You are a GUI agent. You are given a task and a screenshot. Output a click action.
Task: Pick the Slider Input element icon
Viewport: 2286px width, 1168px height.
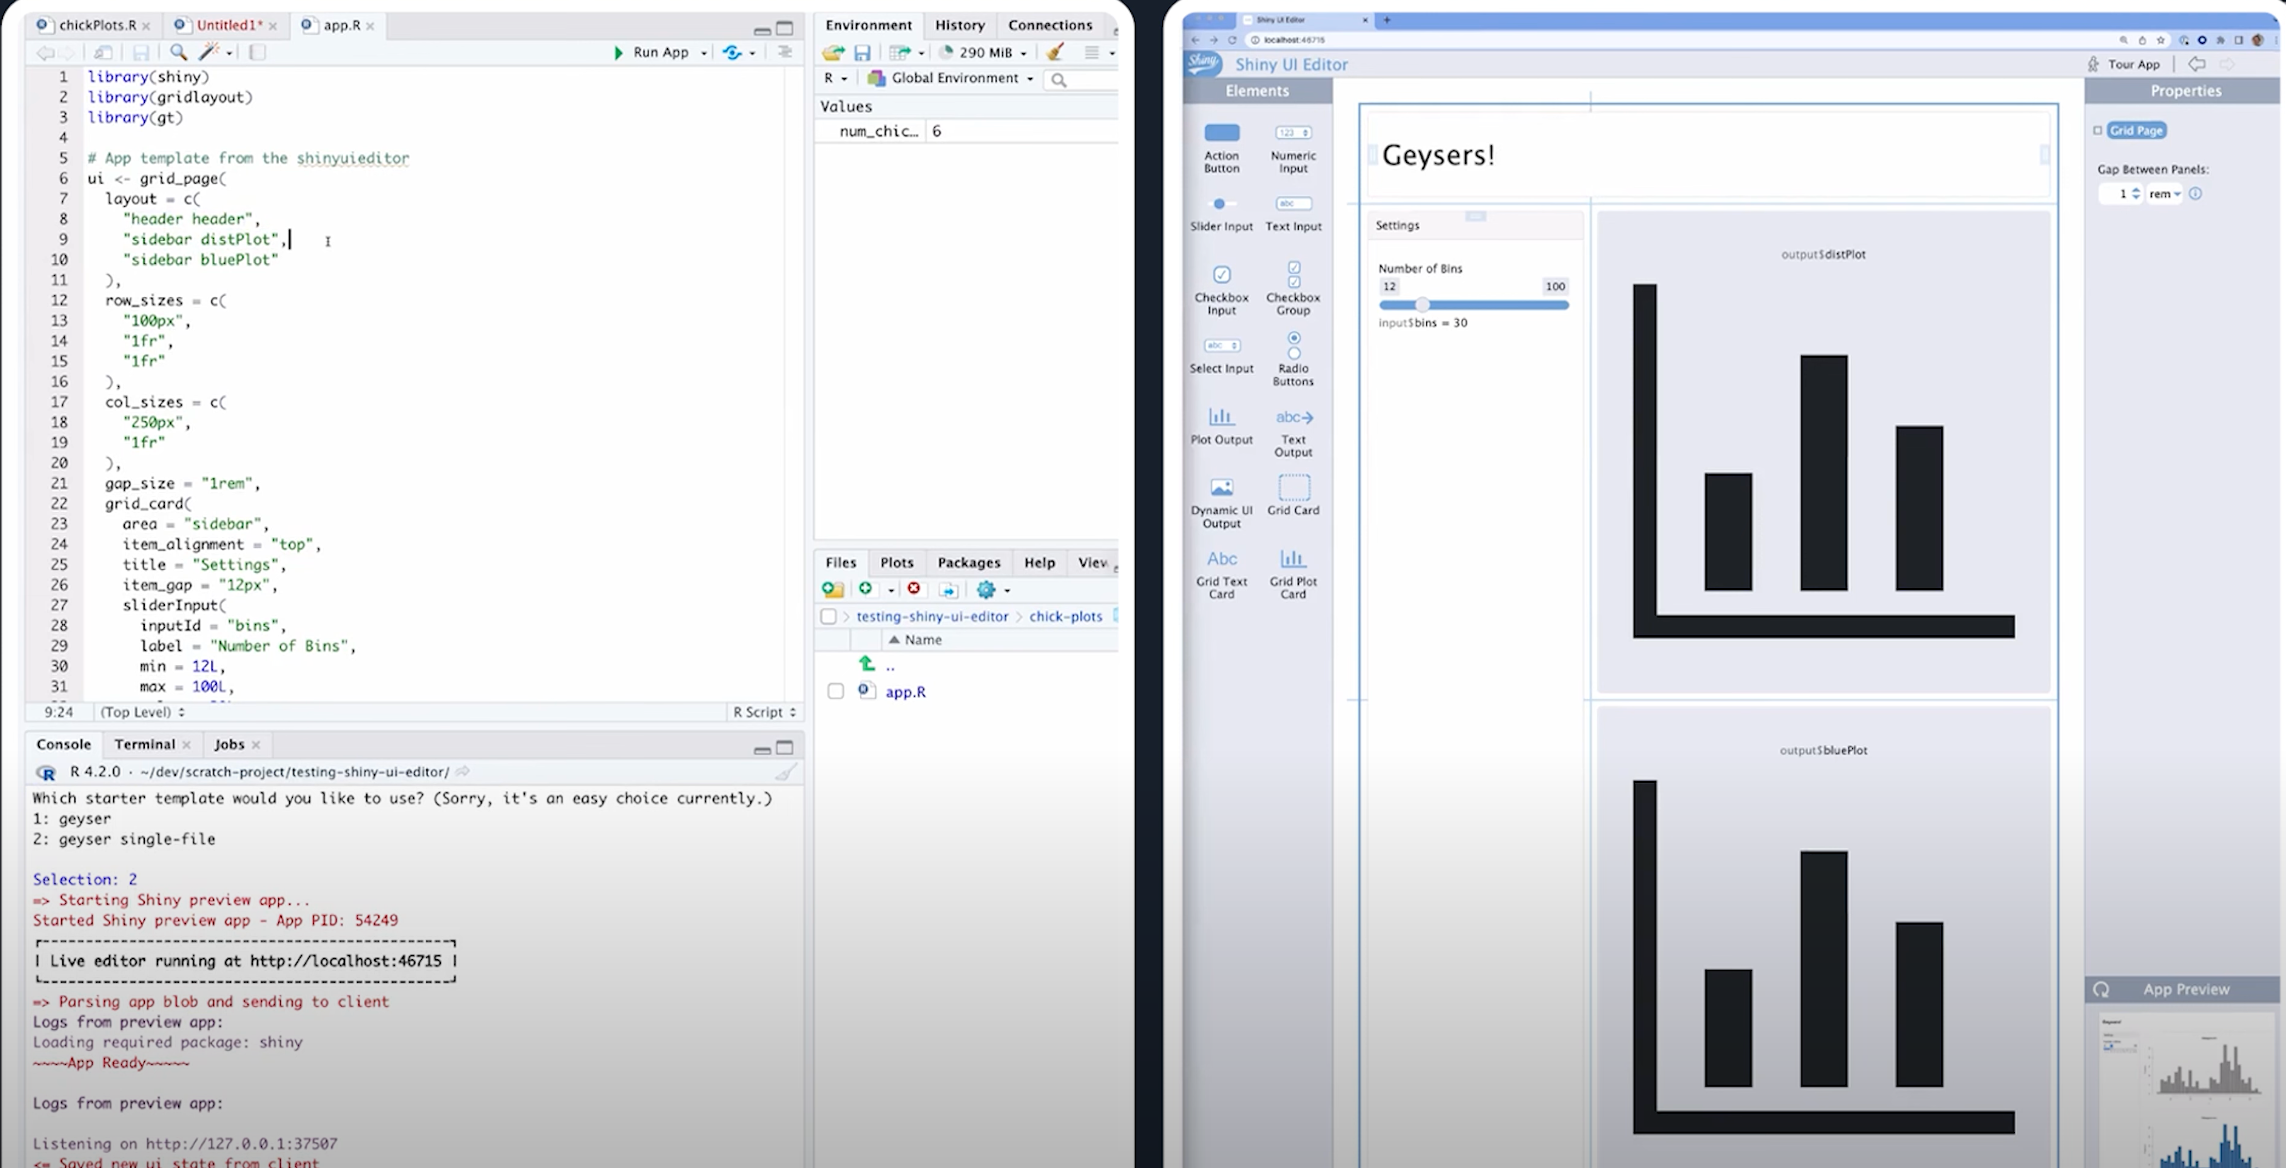pos(1220,204)
